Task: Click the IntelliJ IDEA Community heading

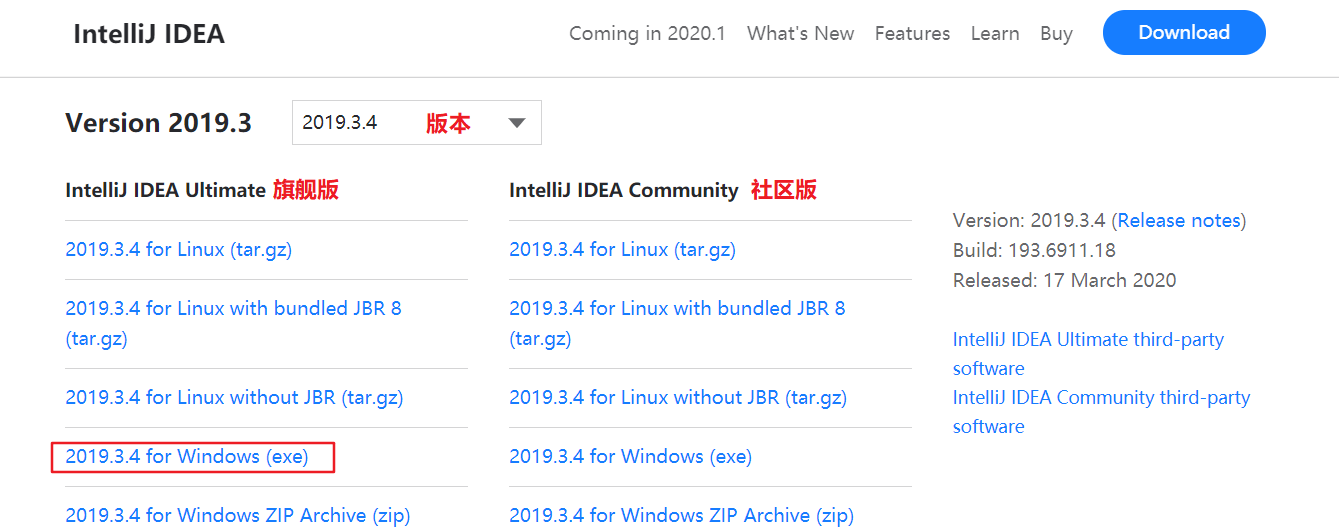Action: coord(624,190)
